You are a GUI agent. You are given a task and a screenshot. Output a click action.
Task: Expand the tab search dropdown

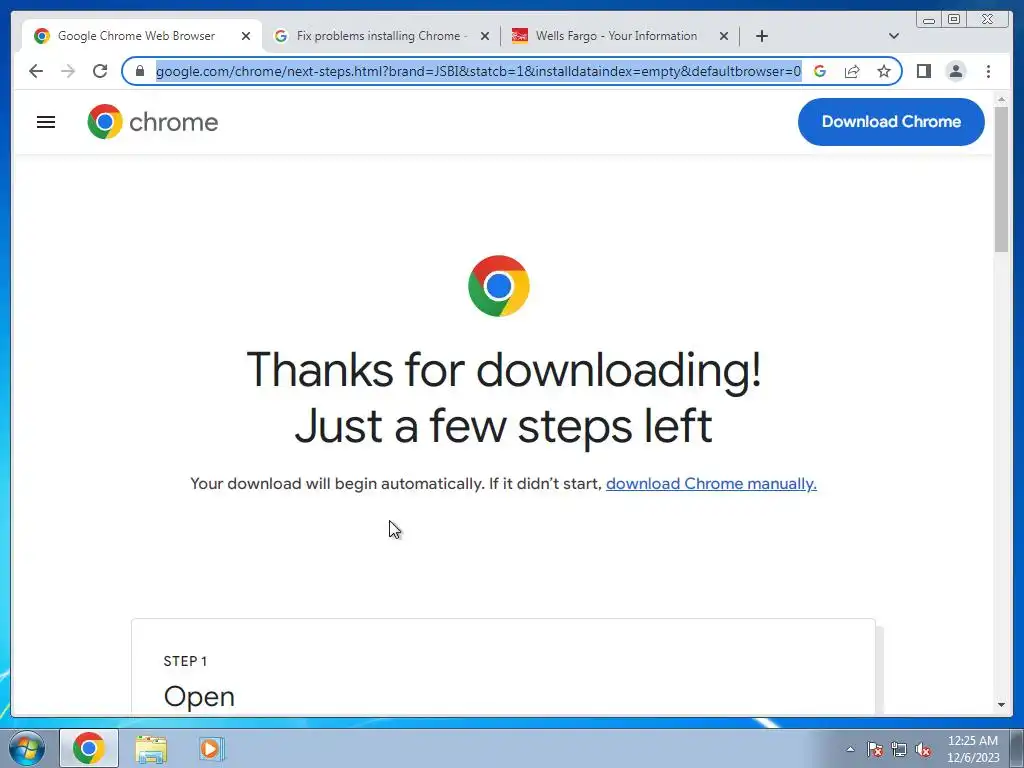(894, 36)
